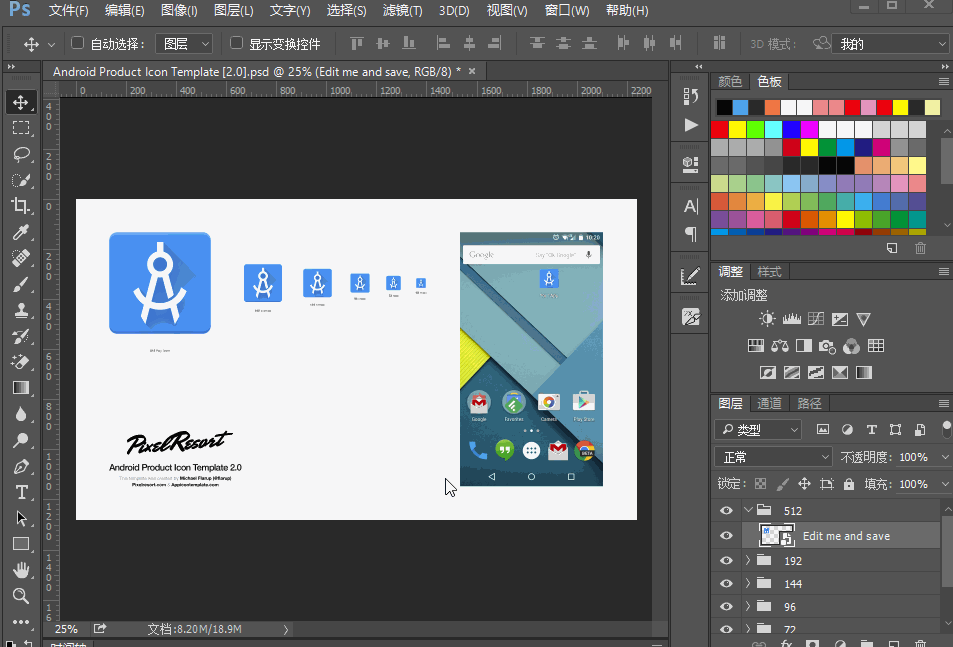Pick the cyan swatch in the first grid row
Viewport: 953px width, 647px height.
(773, 129)
